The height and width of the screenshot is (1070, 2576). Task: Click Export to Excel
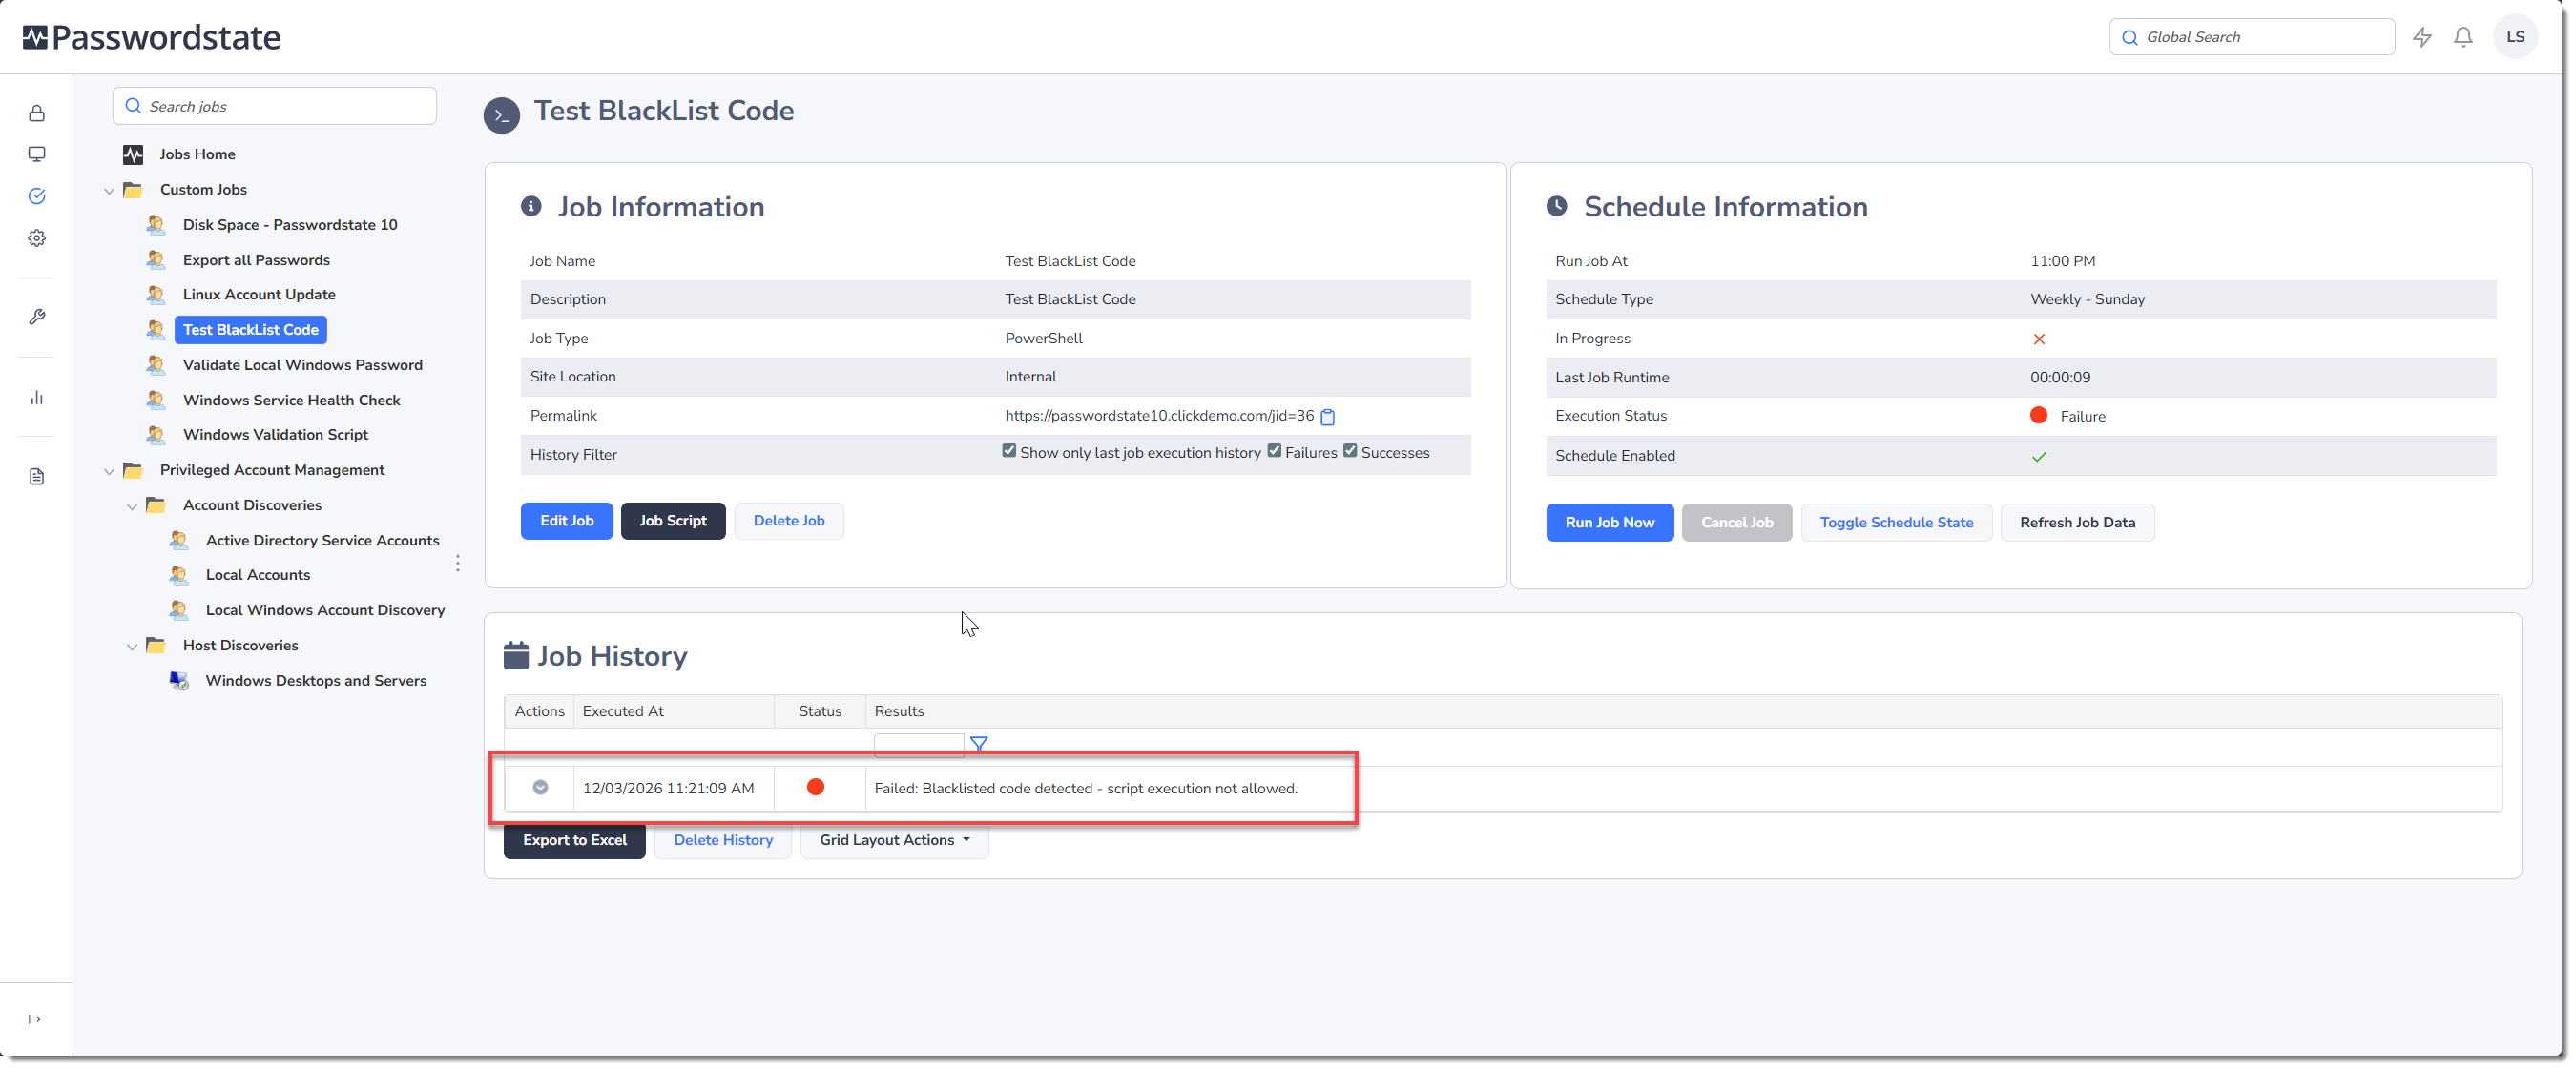(x=575, y=840)
